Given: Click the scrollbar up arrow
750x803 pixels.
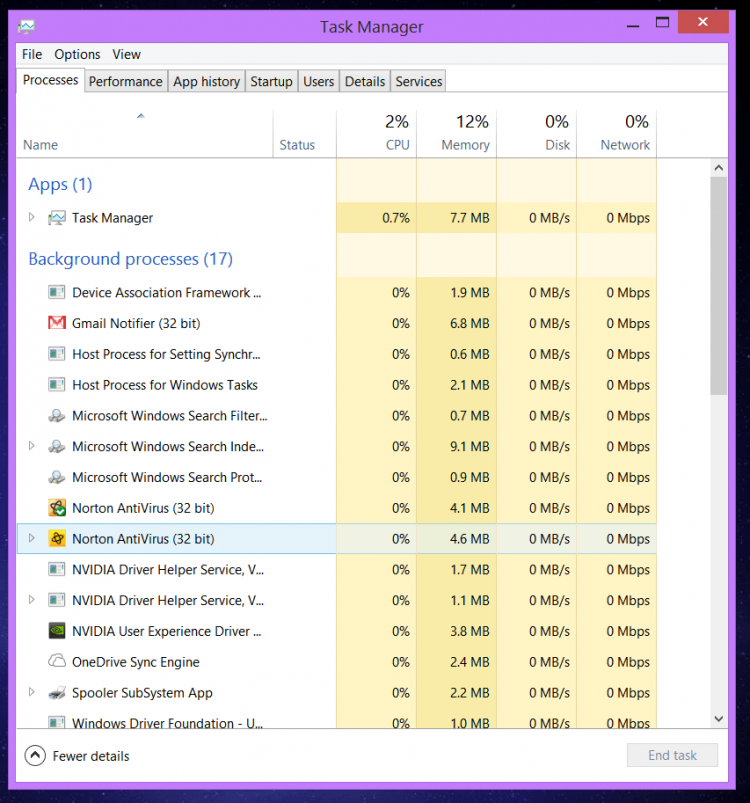Looking at the screenshot, I should (x=719, y=168).
